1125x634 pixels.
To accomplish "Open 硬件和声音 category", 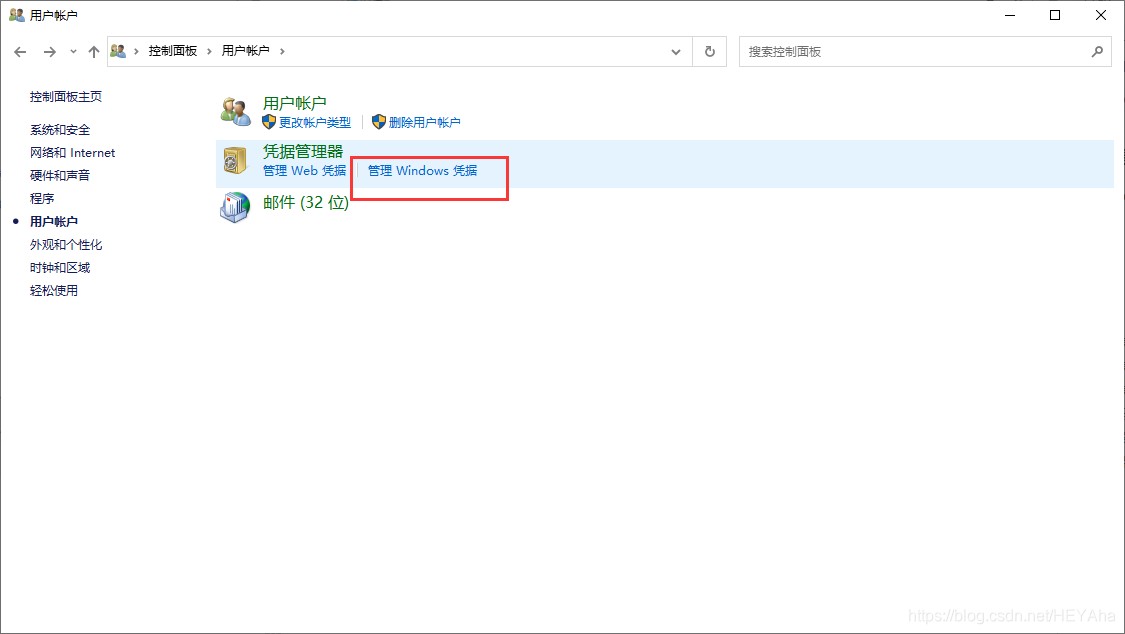I will (60, 176).
